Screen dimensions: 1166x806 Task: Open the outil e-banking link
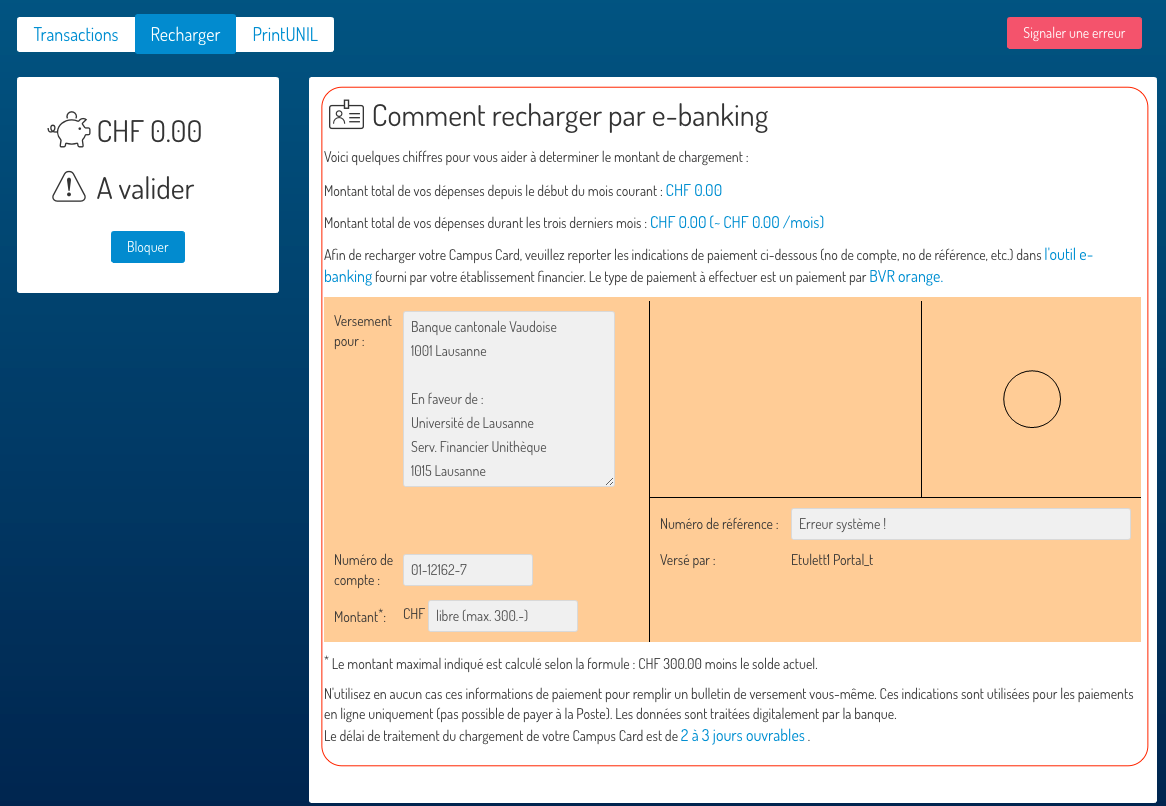click(x=1068, y=255)
